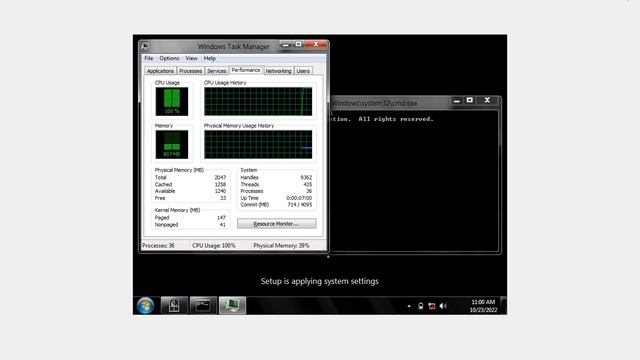
Task: Open the File menu in Task Manager
Action: click(149, 58)
